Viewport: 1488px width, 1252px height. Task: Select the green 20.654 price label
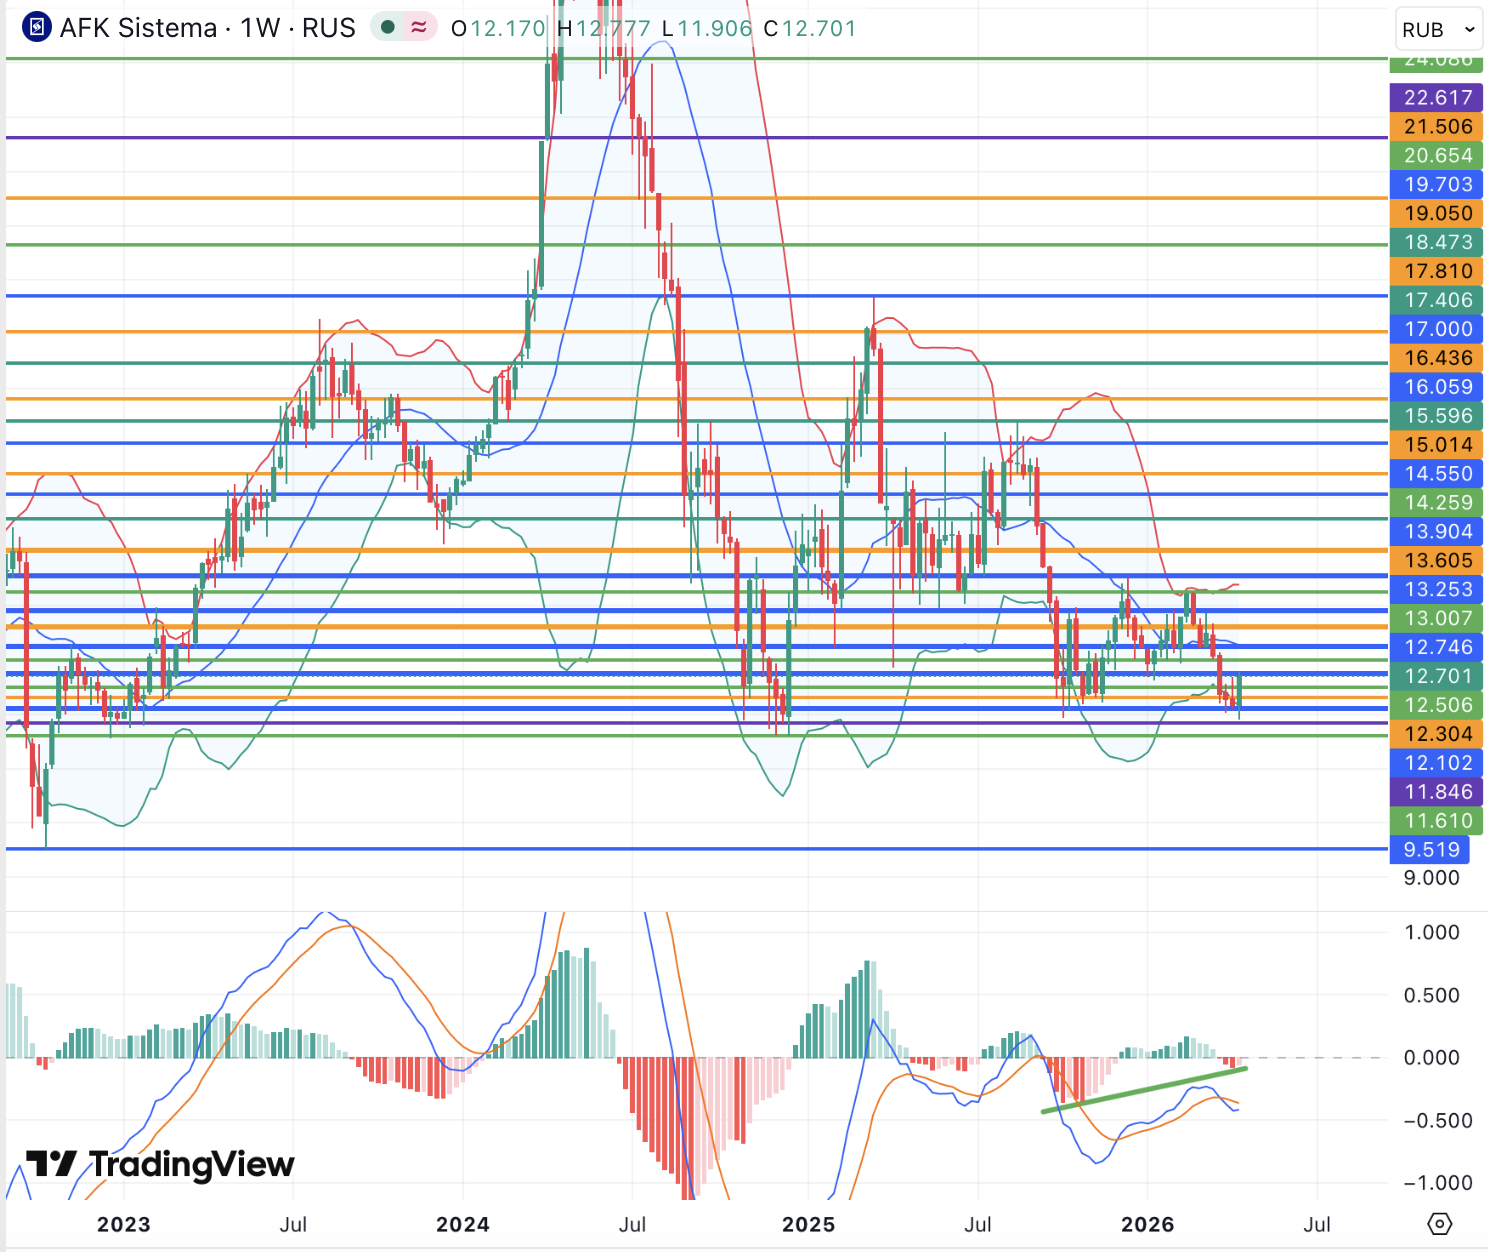point(1437,156)
